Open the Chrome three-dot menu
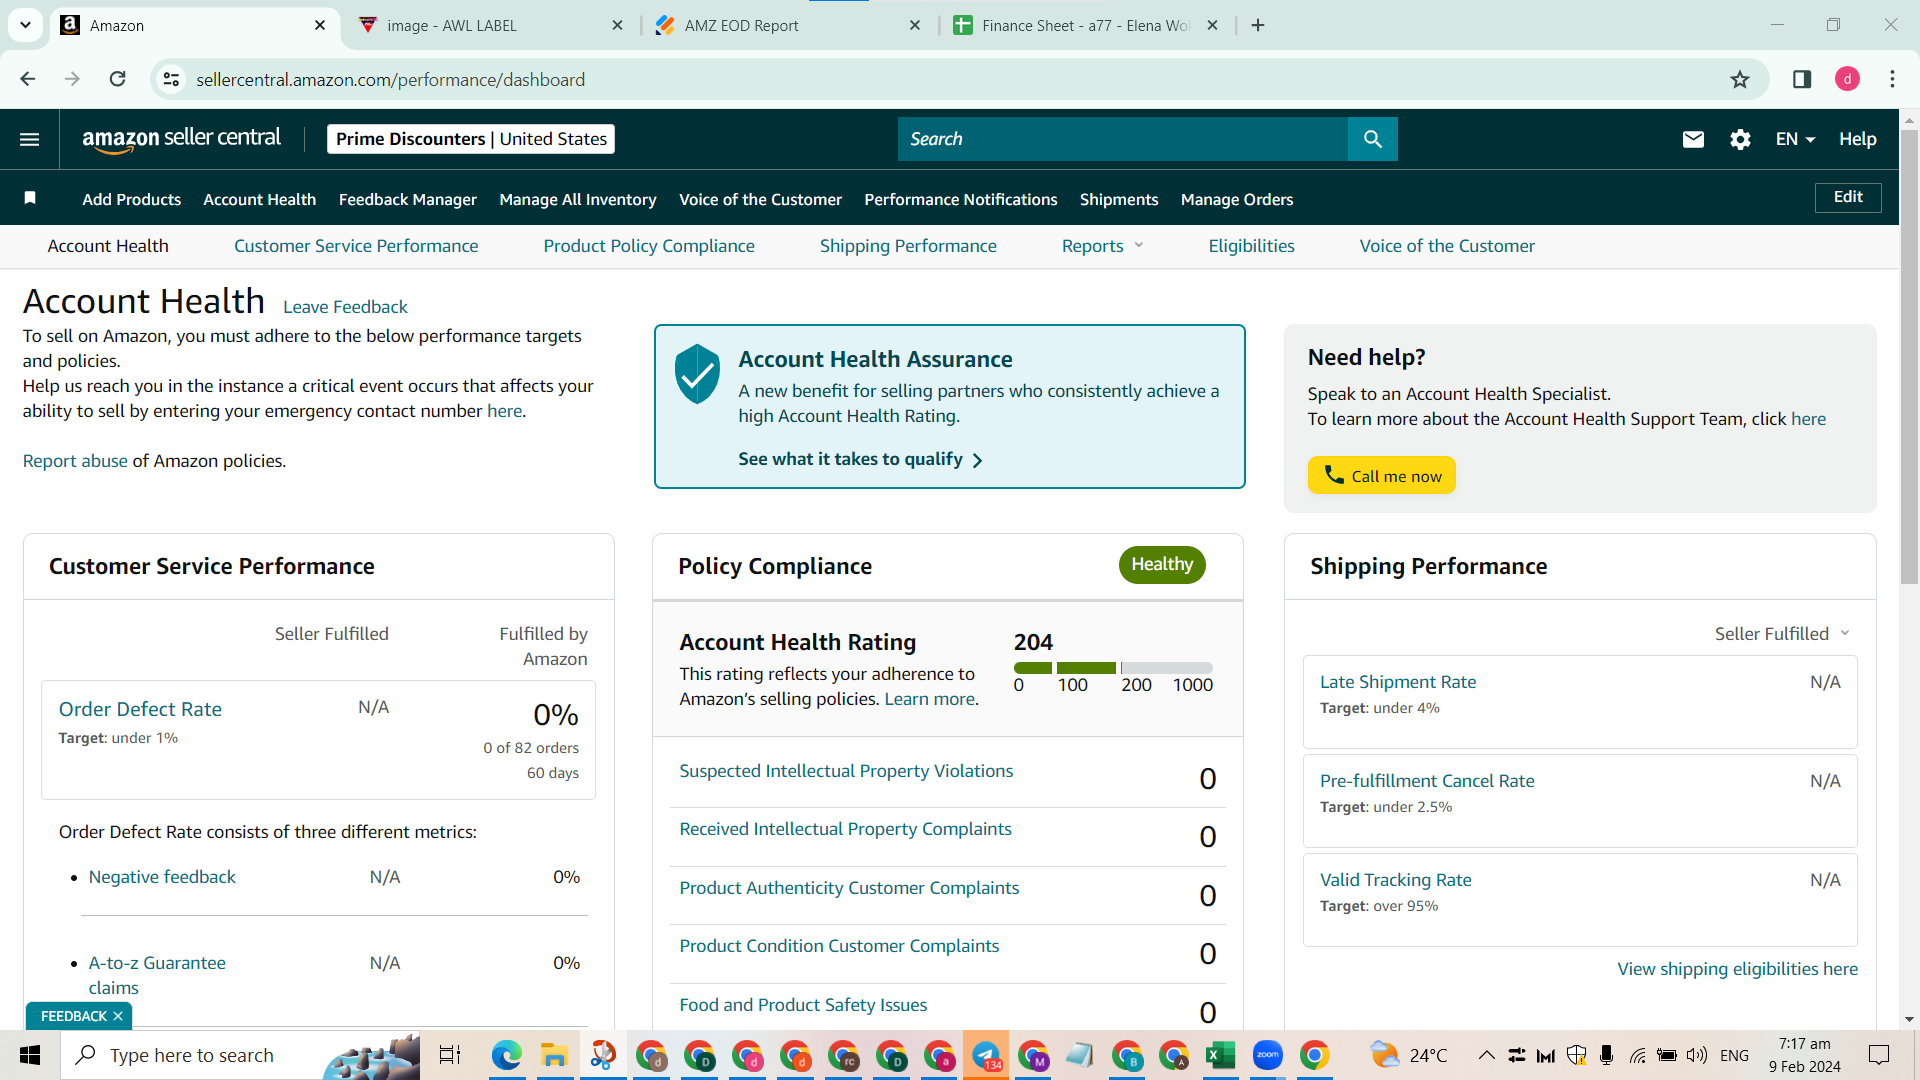 click(1892, 79)
